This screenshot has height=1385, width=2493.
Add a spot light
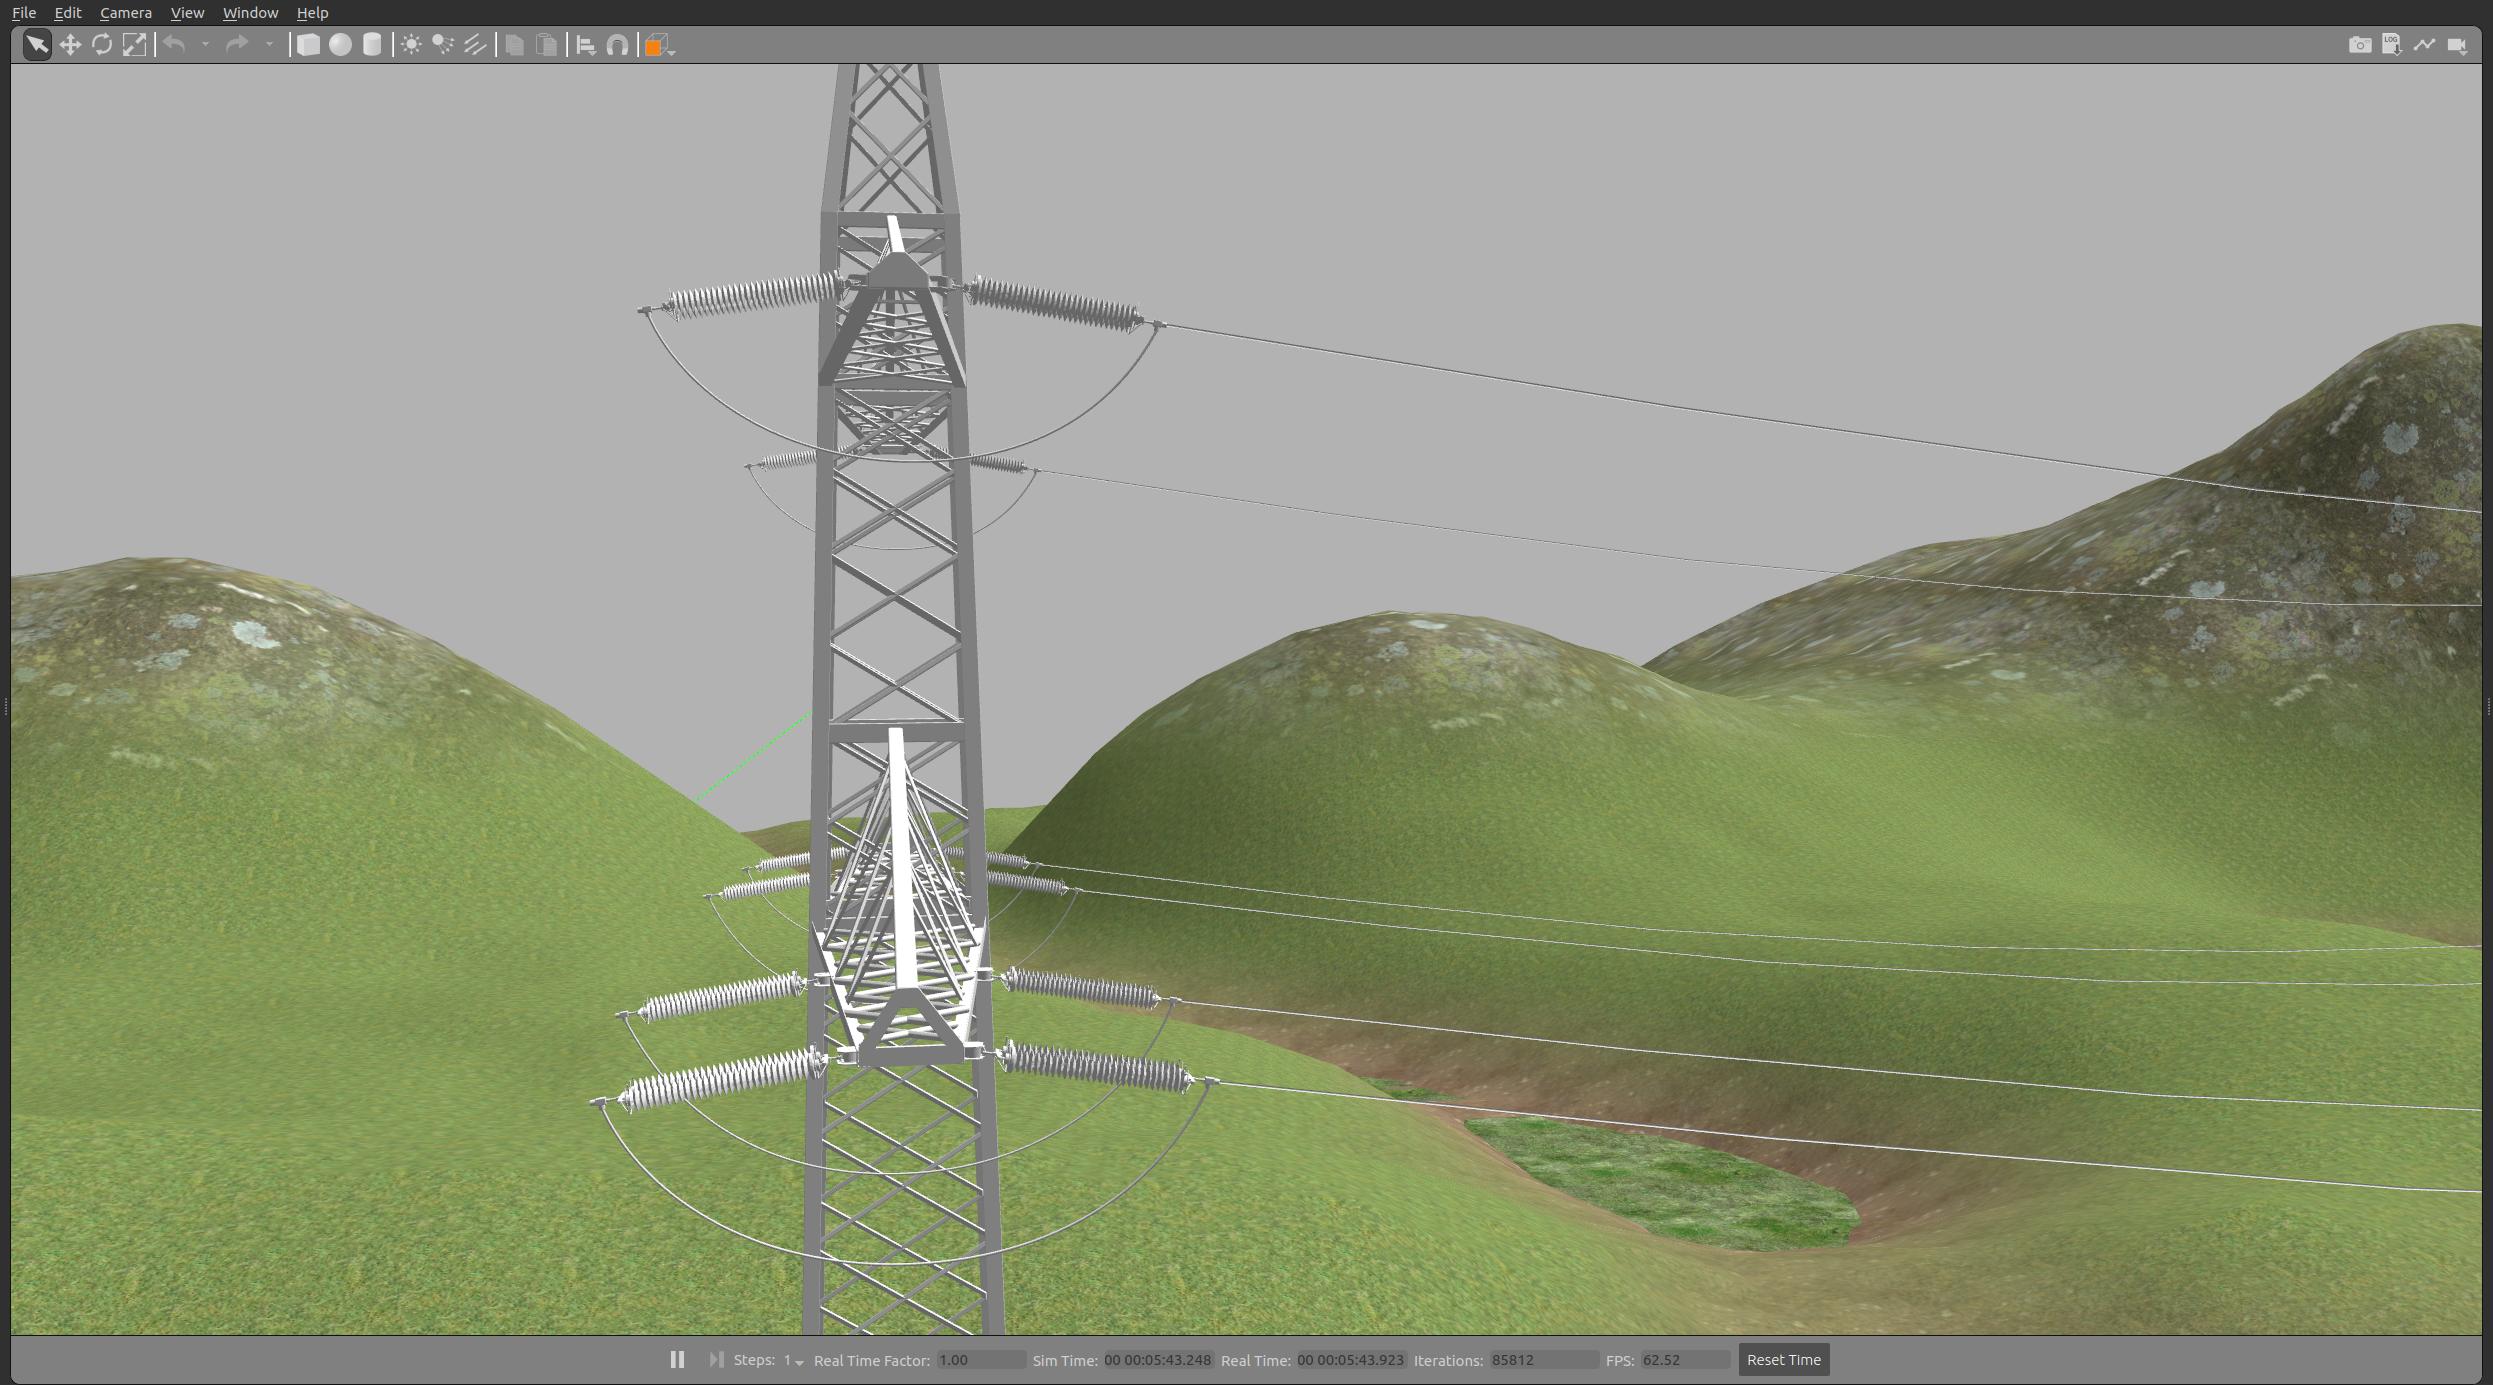click(x=443, y=45)
